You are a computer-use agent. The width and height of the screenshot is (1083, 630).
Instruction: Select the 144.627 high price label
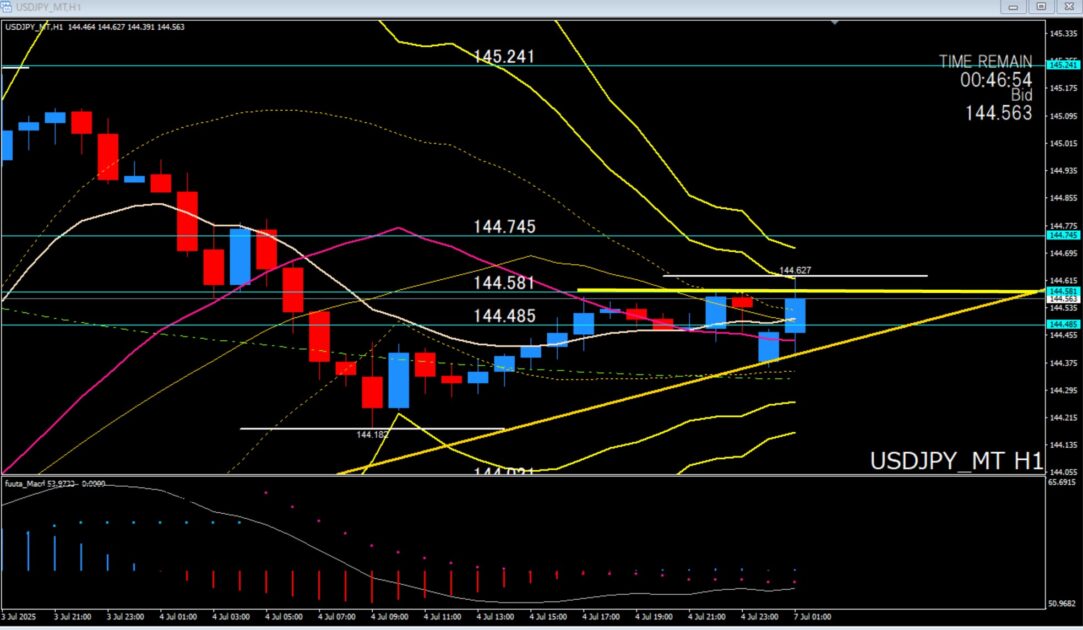coord(795,270)
